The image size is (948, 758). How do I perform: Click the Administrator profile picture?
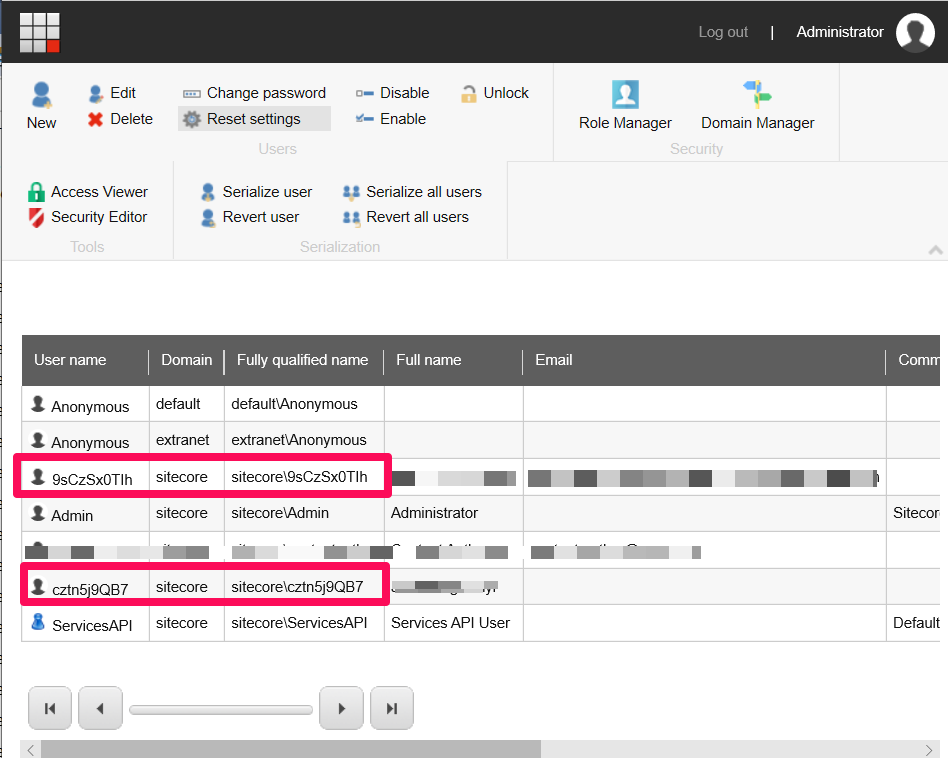pos(915,32)
